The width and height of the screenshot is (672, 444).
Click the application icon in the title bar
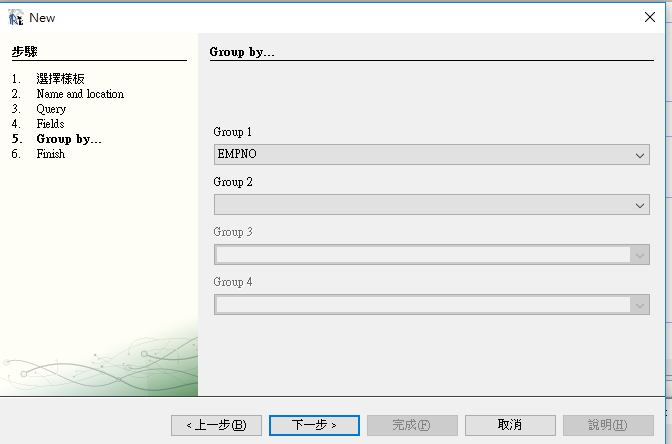click(x=15, y=17)
